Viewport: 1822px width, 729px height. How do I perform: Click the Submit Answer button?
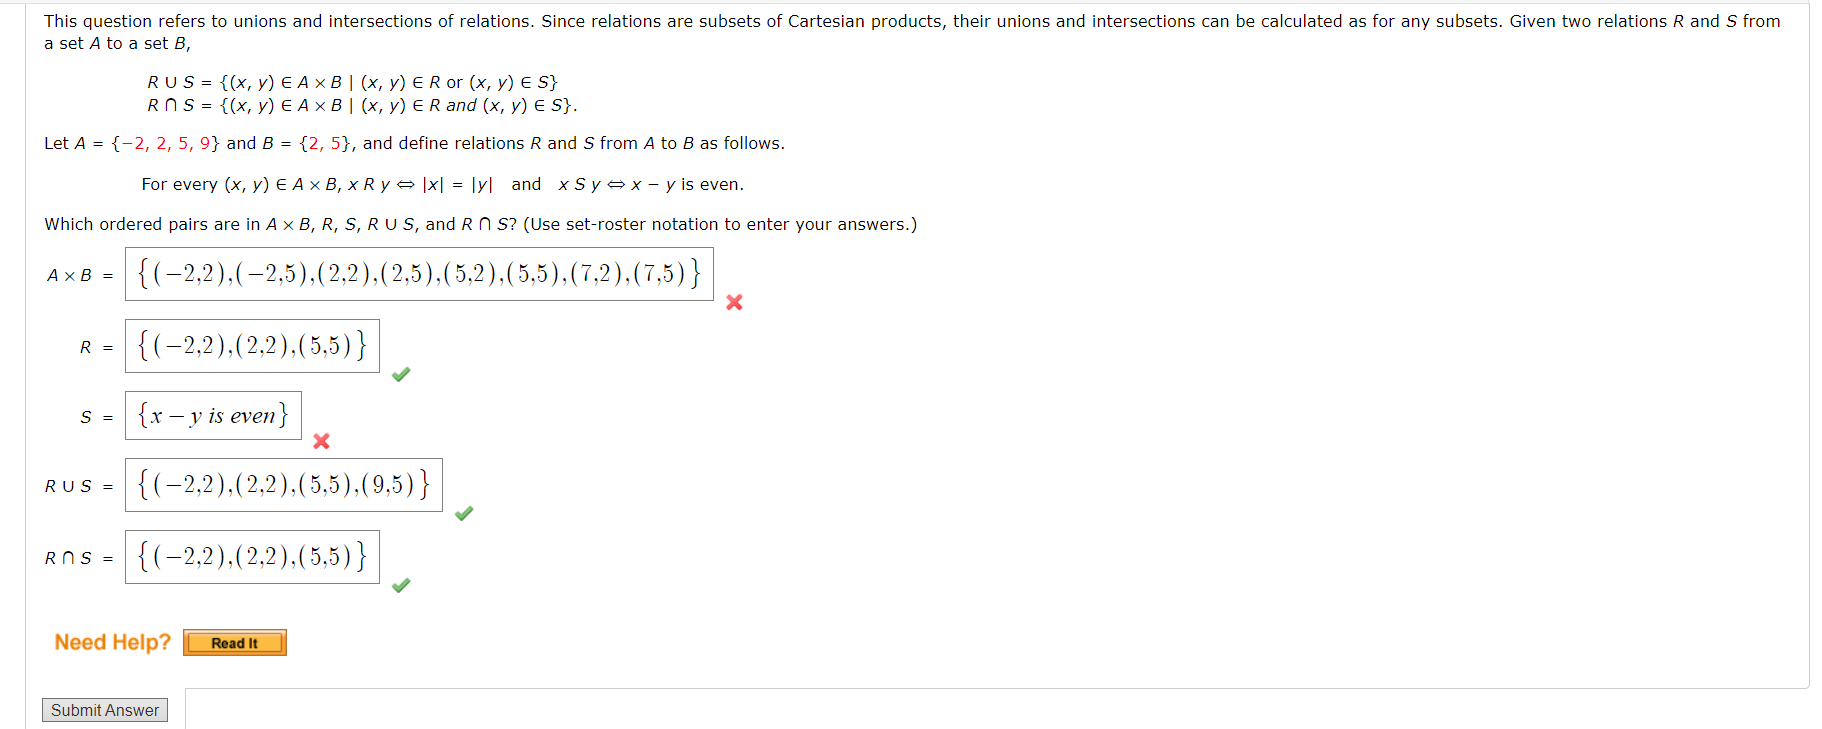104,709
